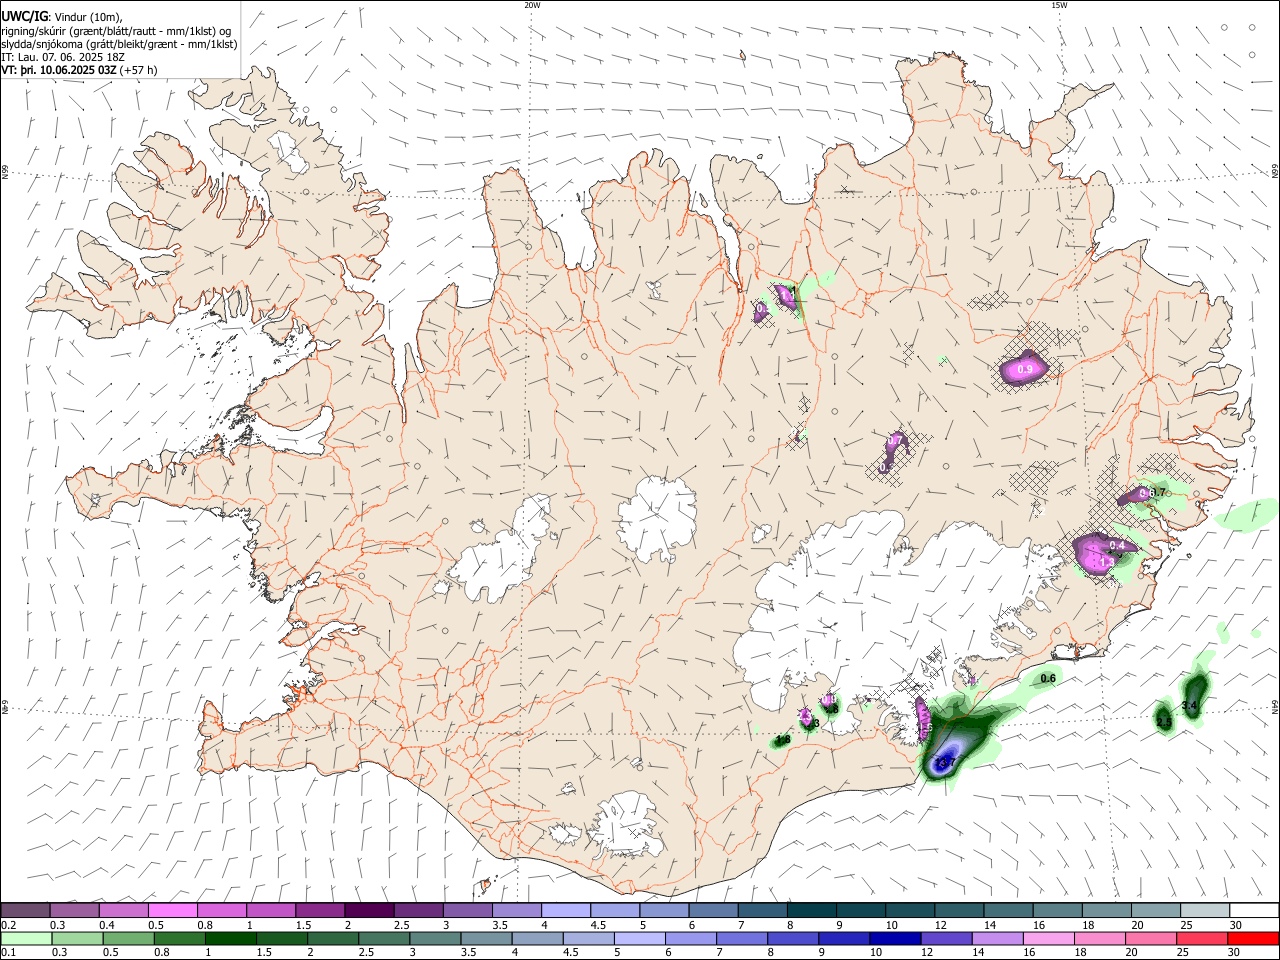Select the 2.5 value on offshore green cell
This screenshot has height=960, width=1280.
coord(1163,722)
